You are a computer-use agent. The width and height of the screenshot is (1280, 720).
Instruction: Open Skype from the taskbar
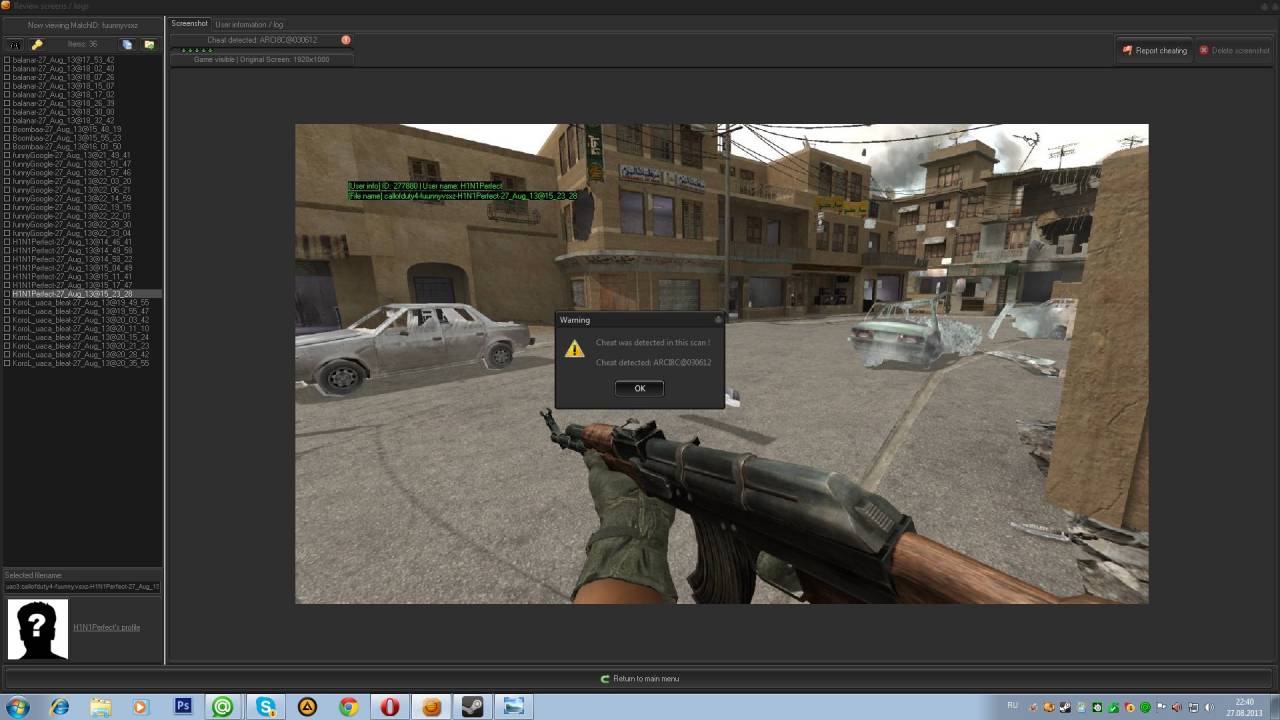pos(266,706)
